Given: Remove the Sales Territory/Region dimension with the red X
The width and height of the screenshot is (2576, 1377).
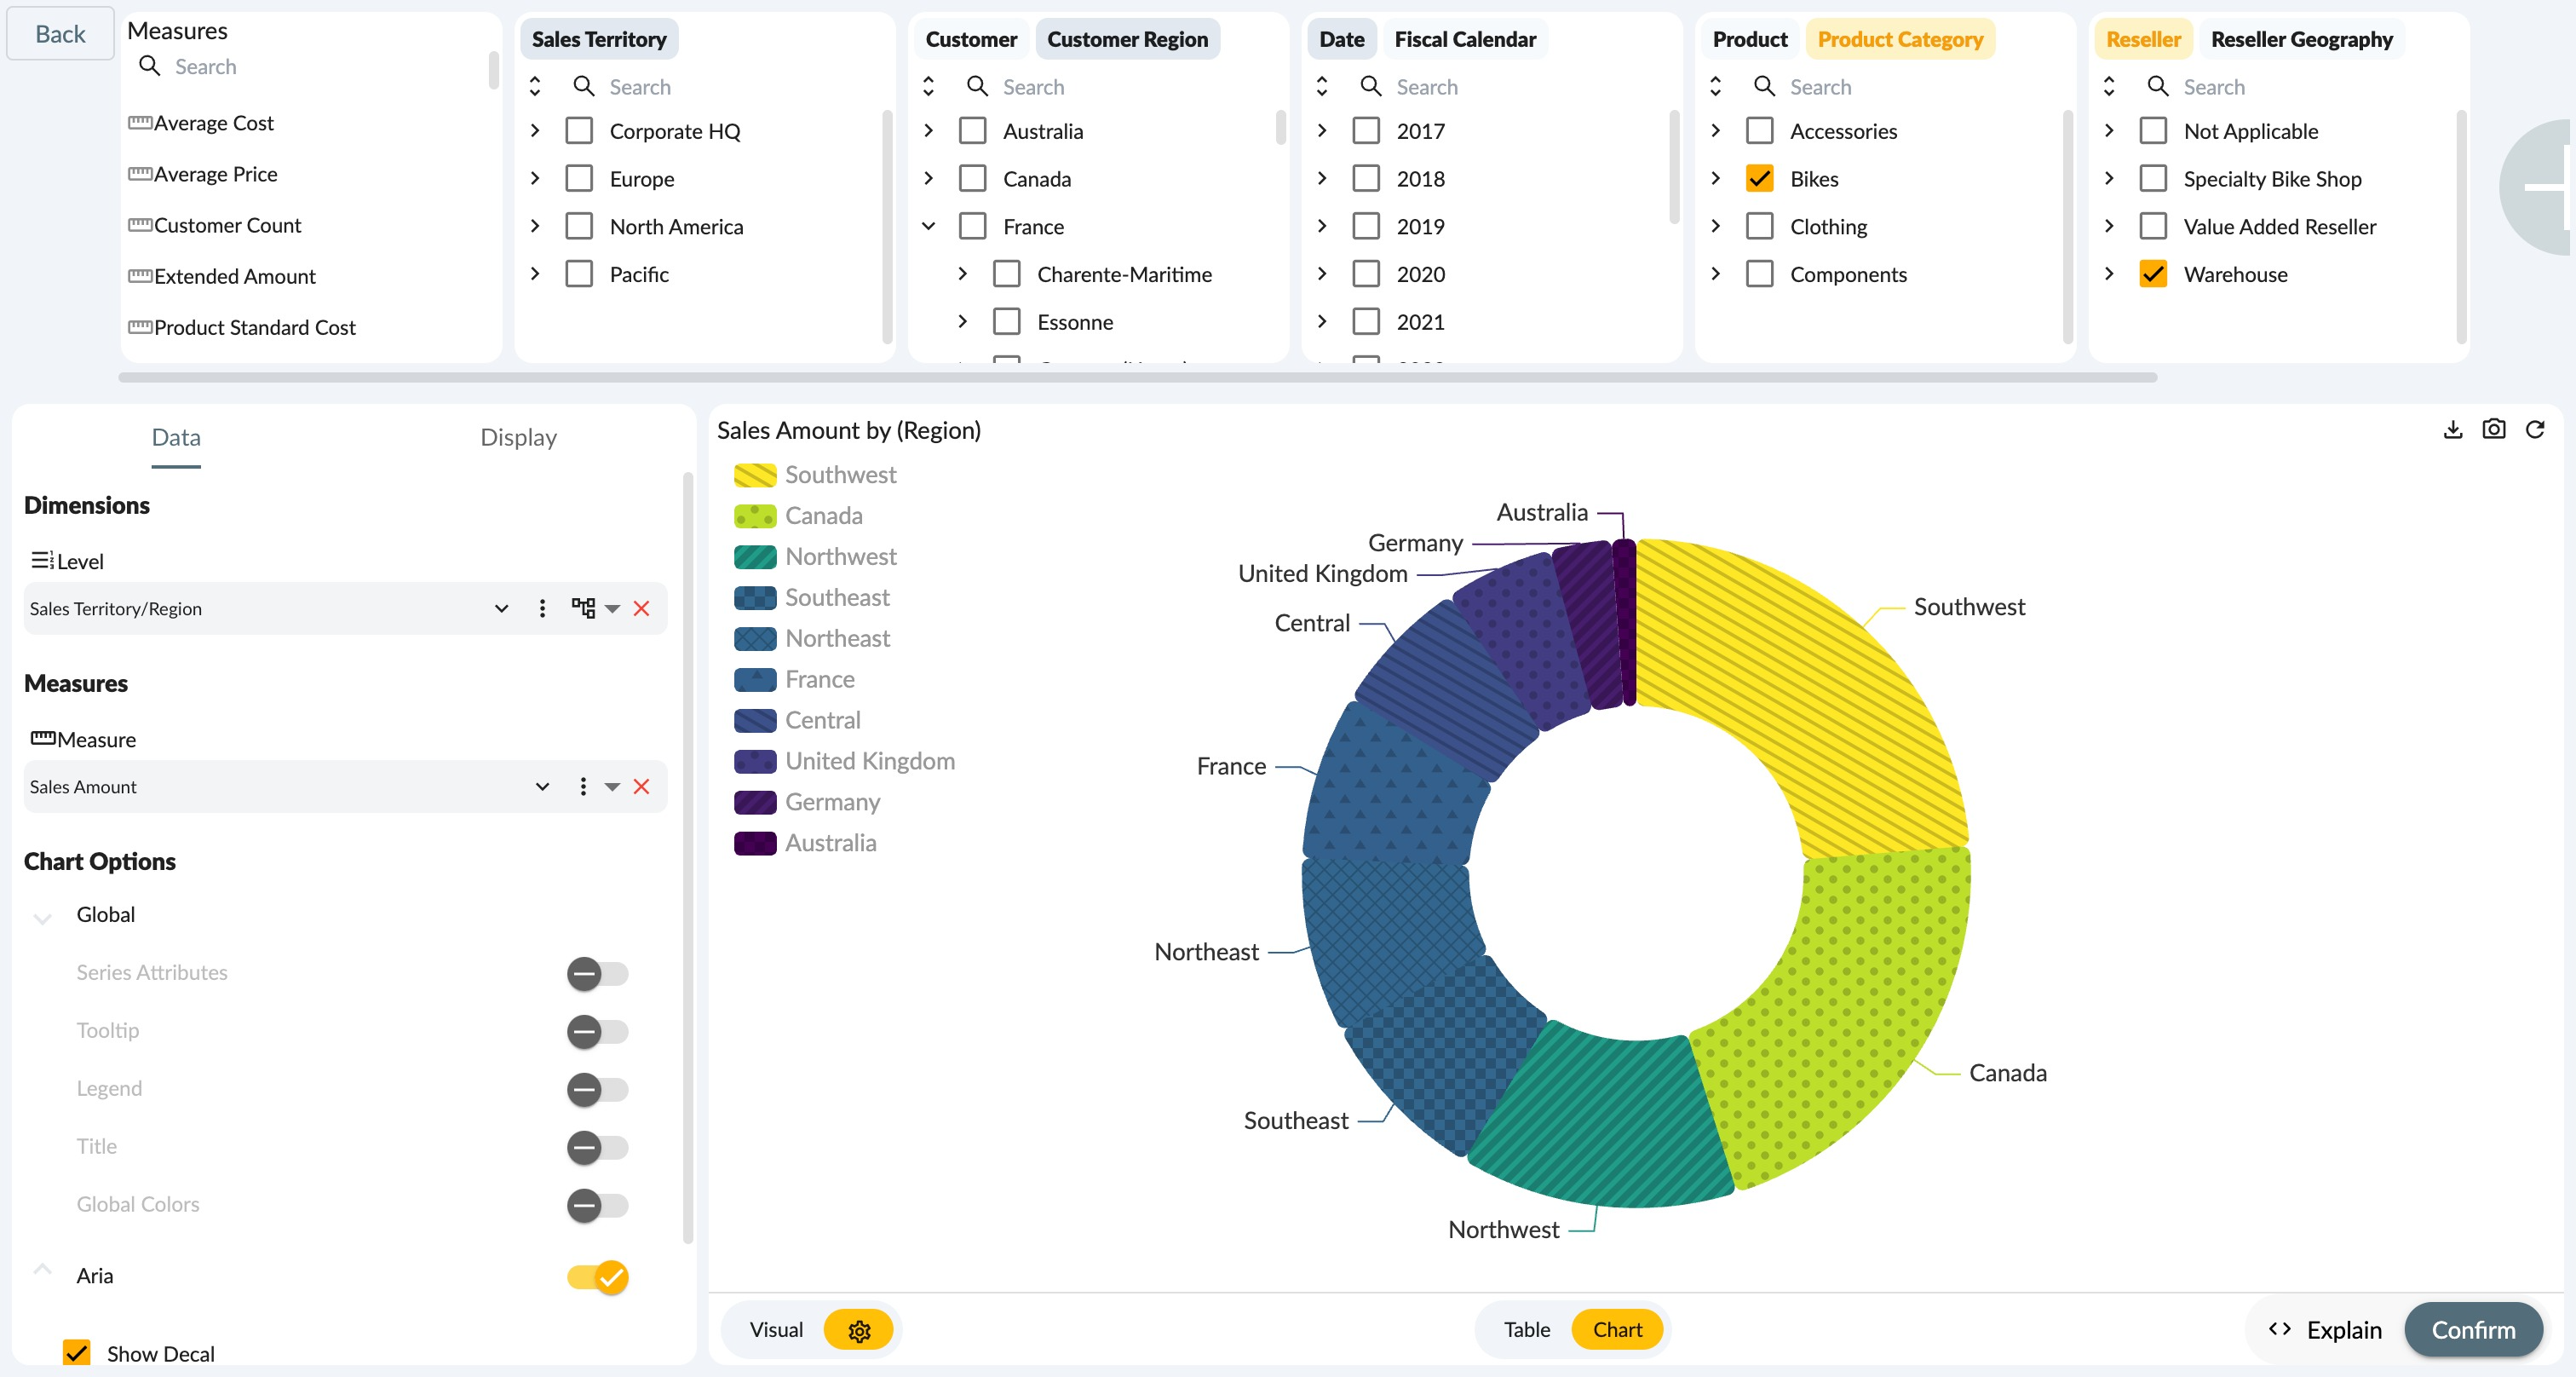Looking at the screenshot, I should [x=642, y=608].
